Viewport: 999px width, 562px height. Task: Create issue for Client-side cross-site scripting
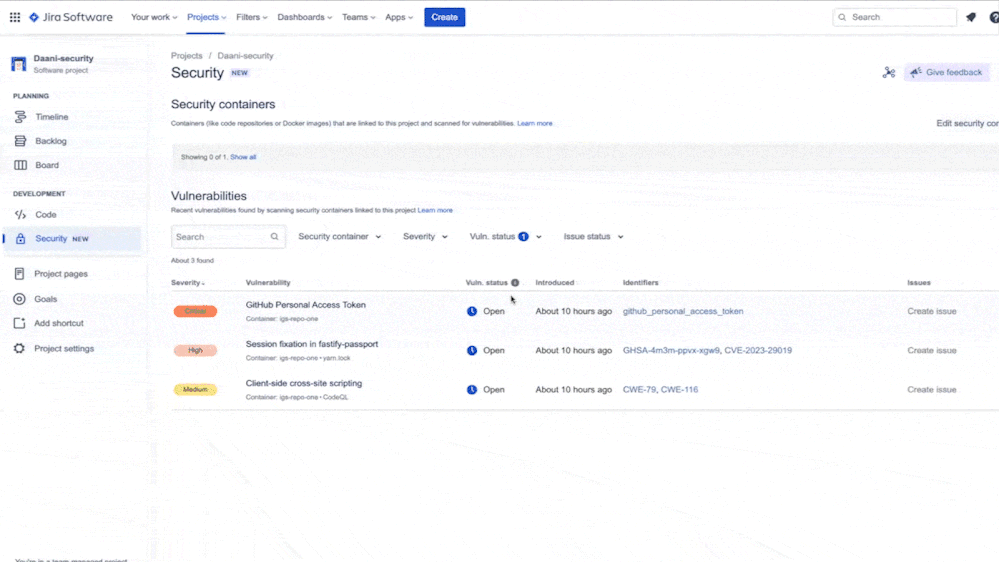pos(931,389)
